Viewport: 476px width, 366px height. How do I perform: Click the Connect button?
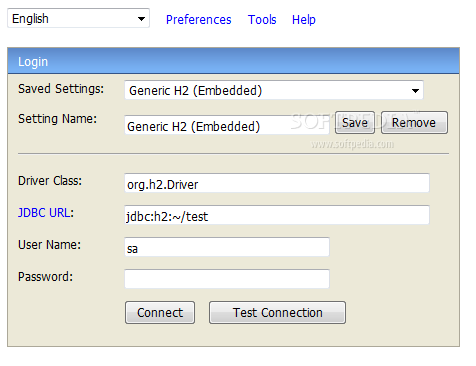pos(160,313)
